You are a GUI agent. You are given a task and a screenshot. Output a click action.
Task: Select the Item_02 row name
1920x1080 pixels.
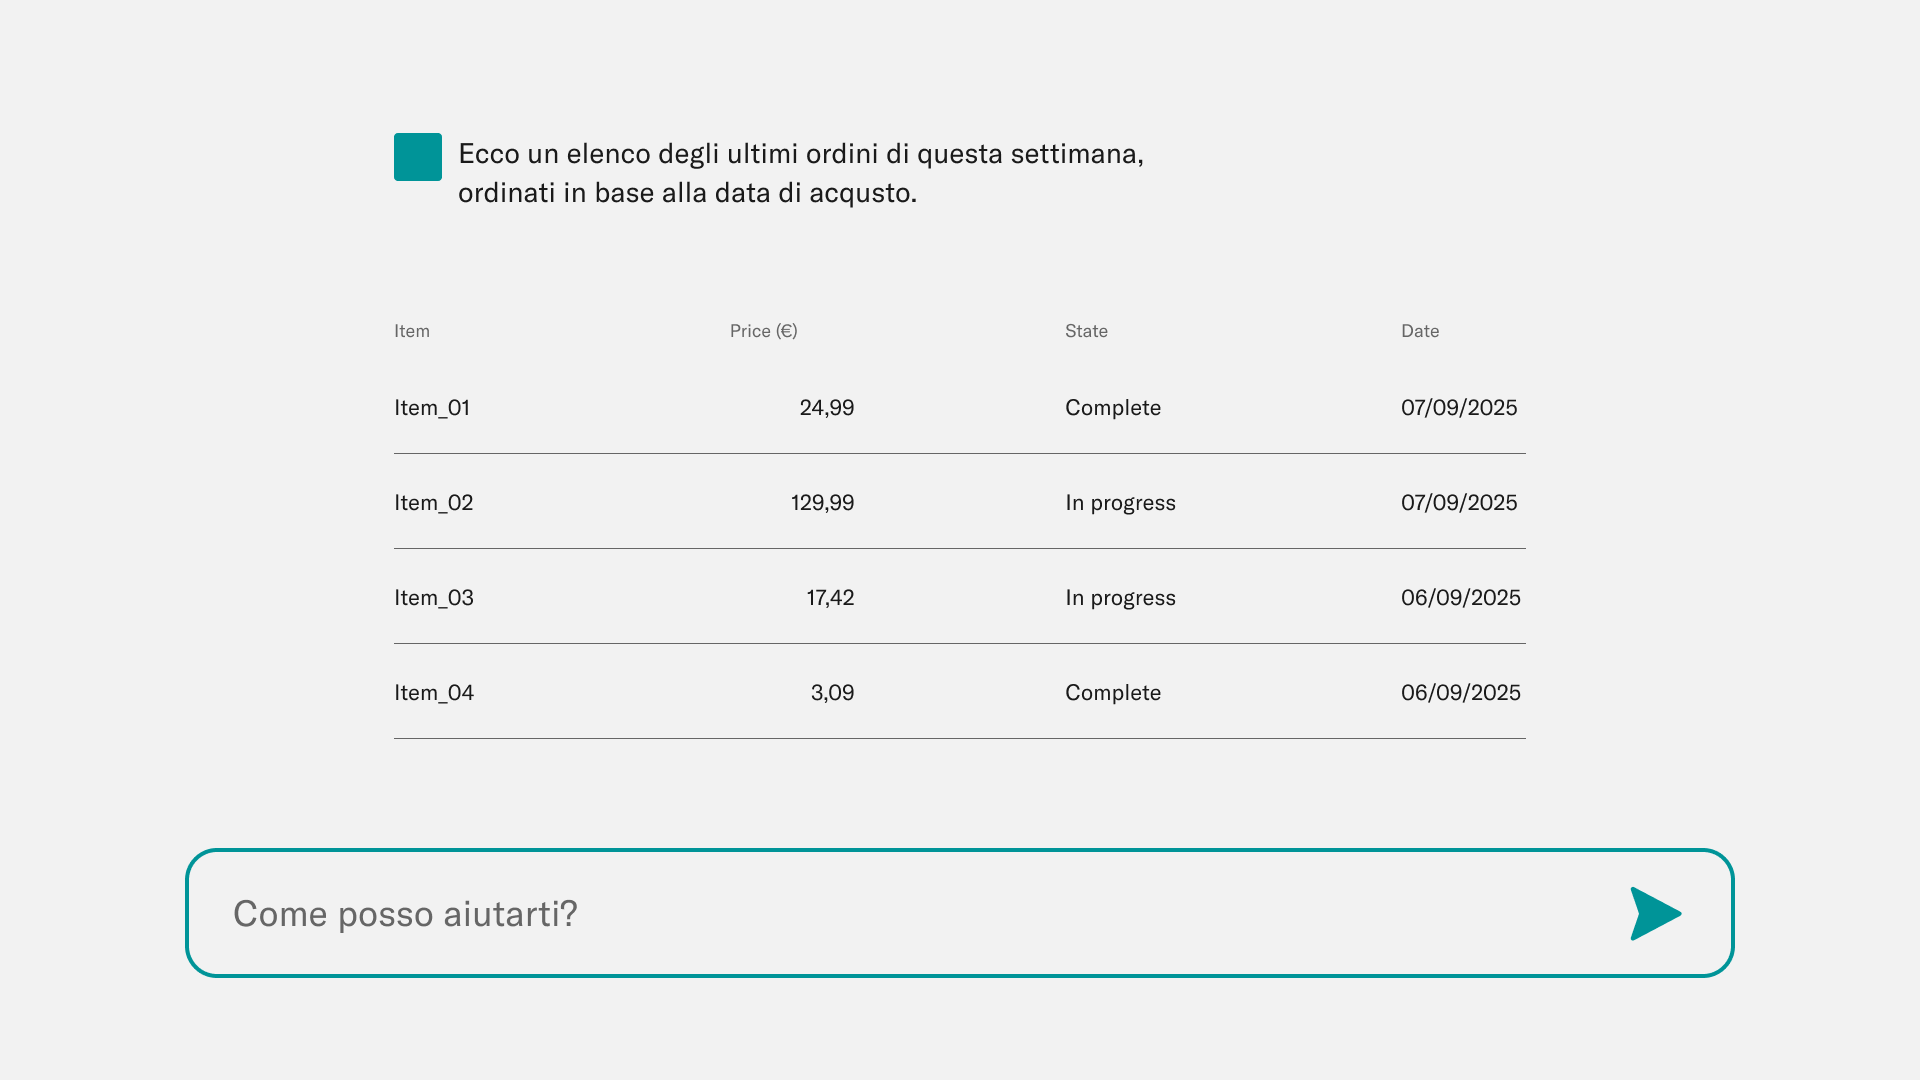click(x=434, y=503)
